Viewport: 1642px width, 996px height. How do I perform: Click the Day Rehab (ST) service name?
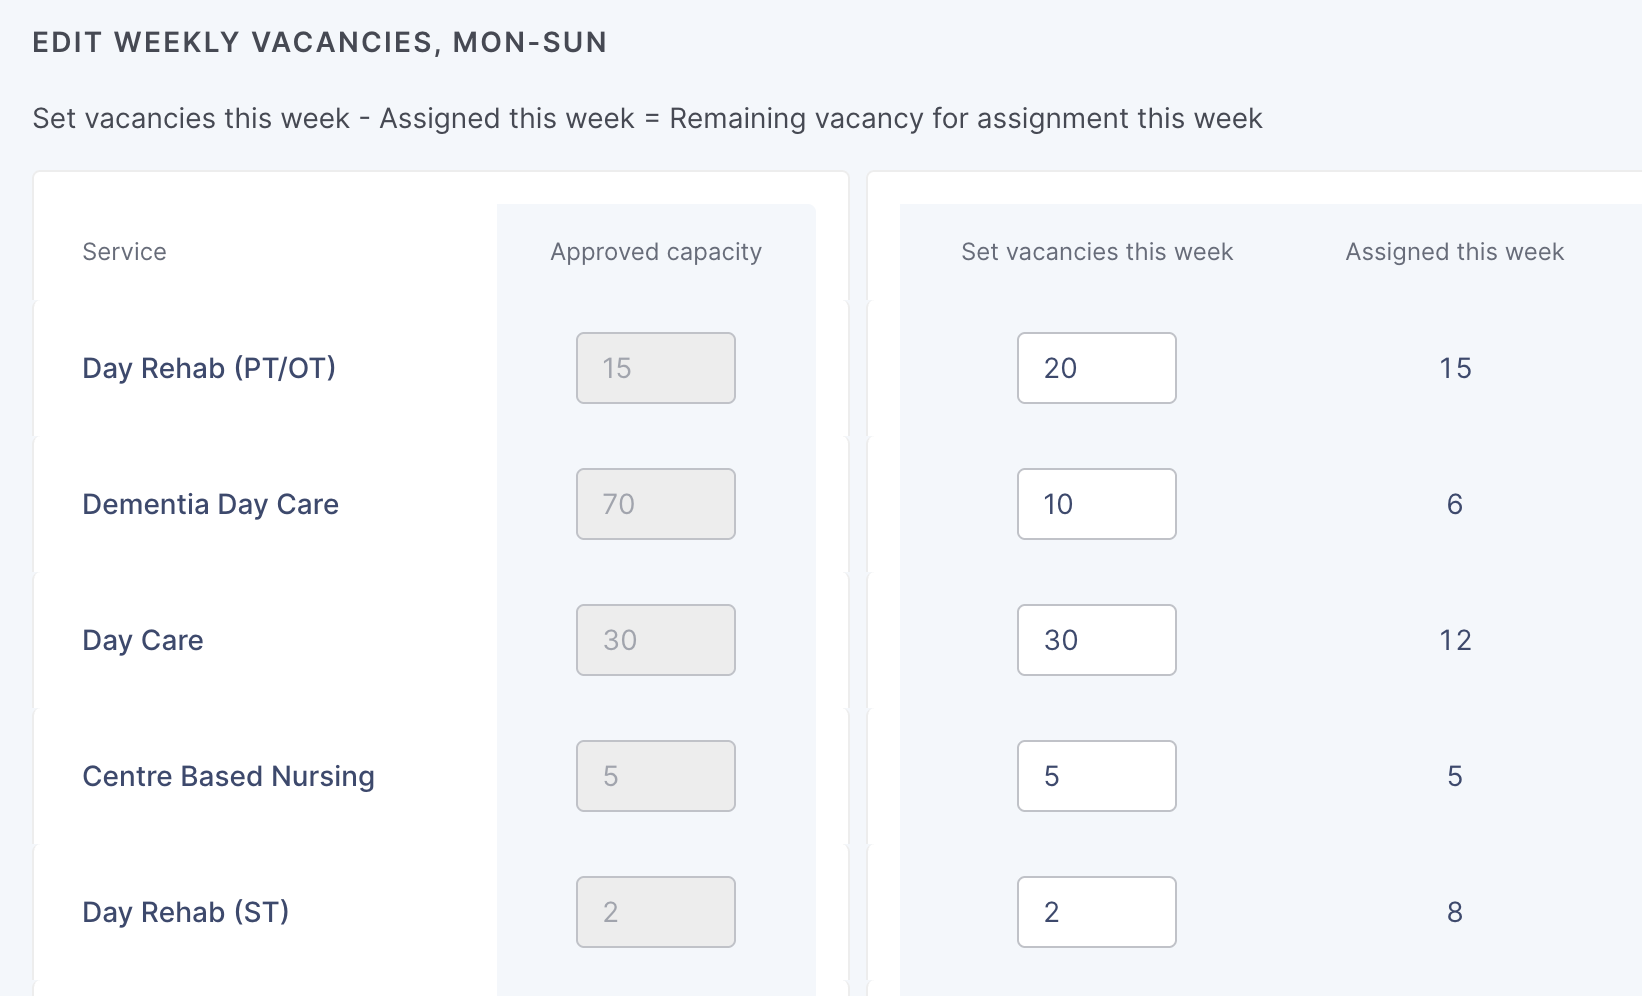pyautogui.click(x=185, y=912)
